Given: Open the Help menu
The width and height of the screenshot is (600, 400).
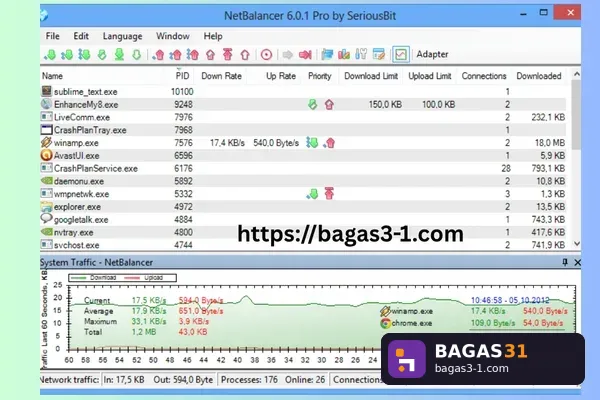Looking at the screenshot, I should [213, 36].
